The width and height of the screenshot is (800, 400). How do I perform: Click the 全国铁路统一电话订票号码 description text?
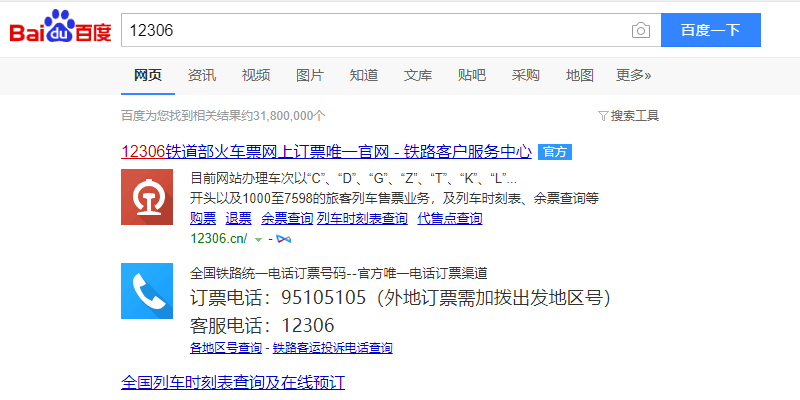[x=339, y=273]
